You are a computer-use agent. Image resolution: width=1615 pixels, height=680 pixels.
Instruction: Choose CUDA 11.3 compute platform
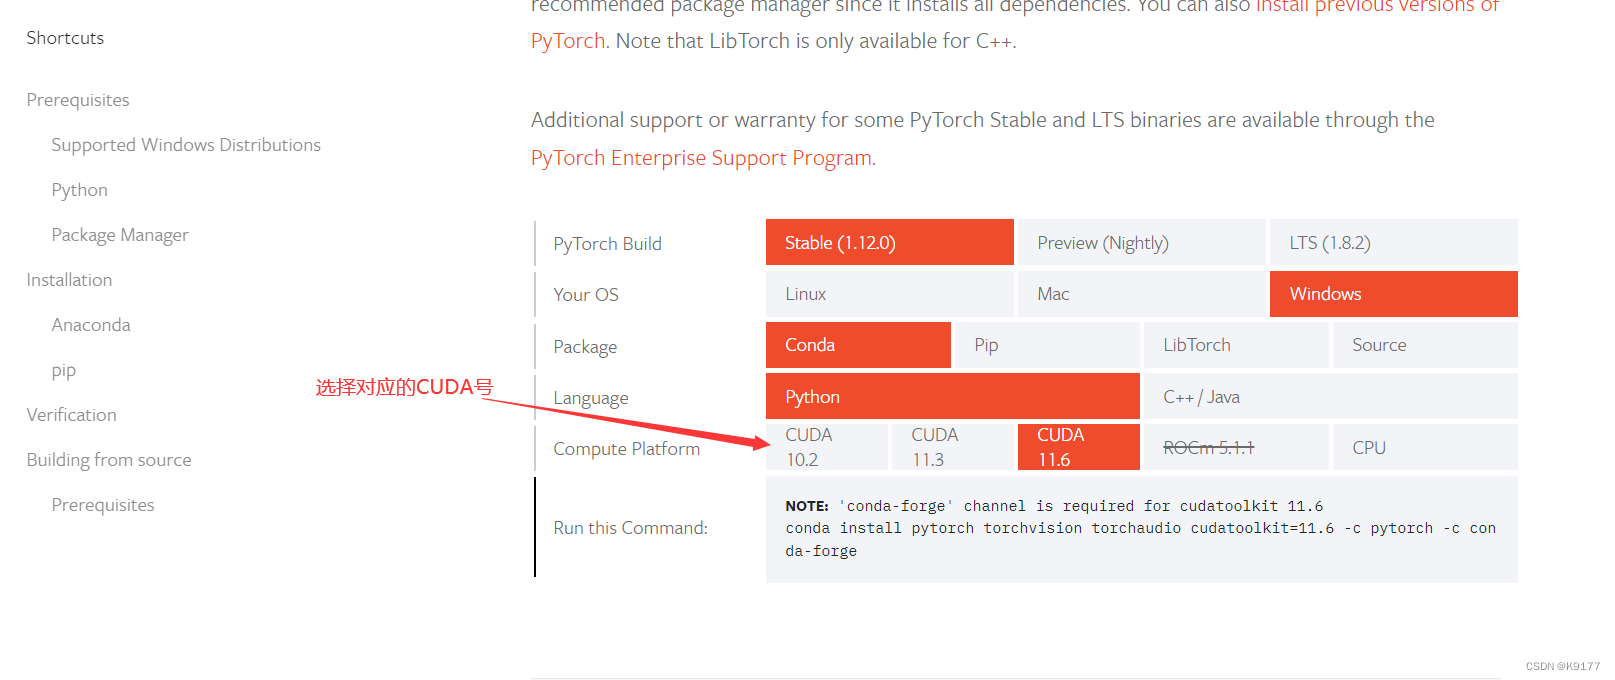[x=952, y=447]
